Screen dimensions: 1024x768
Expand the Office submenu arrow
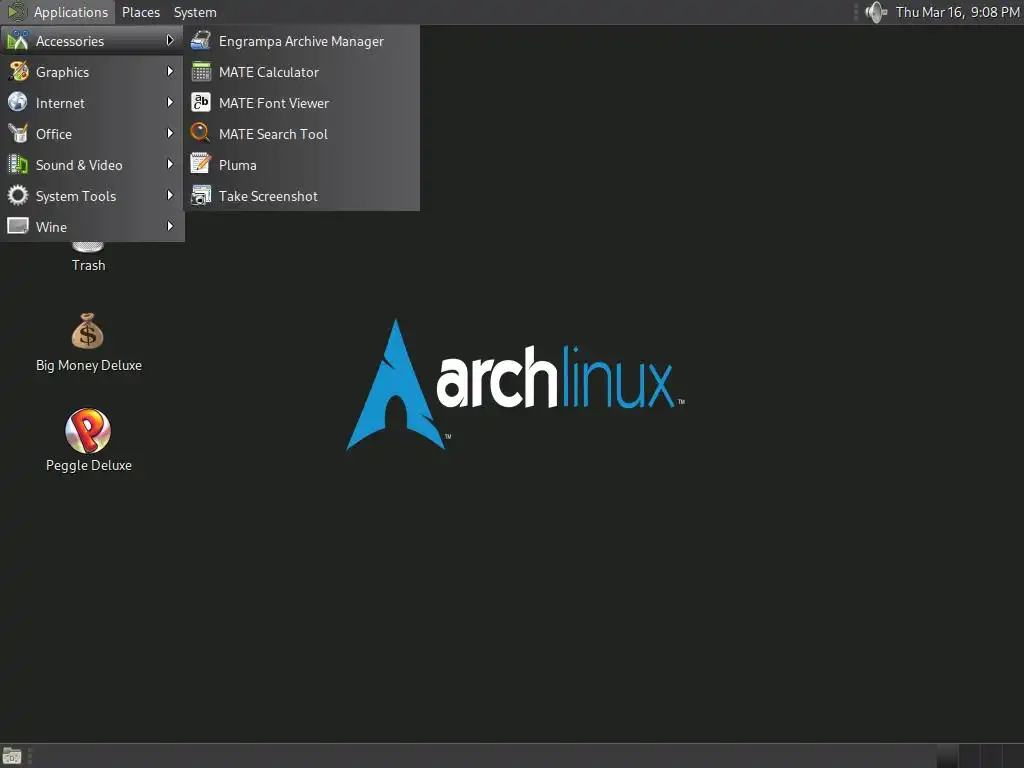pyautogui.click(x=170, y=133)
